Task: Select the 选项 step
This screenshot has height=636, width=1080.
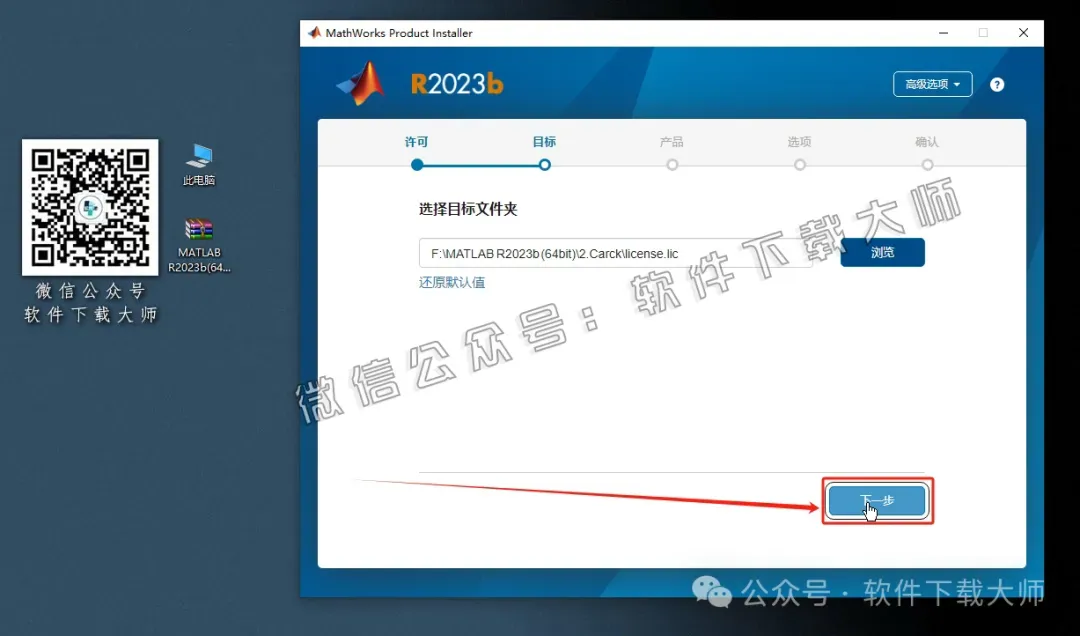Action: (x=799, y=153)
